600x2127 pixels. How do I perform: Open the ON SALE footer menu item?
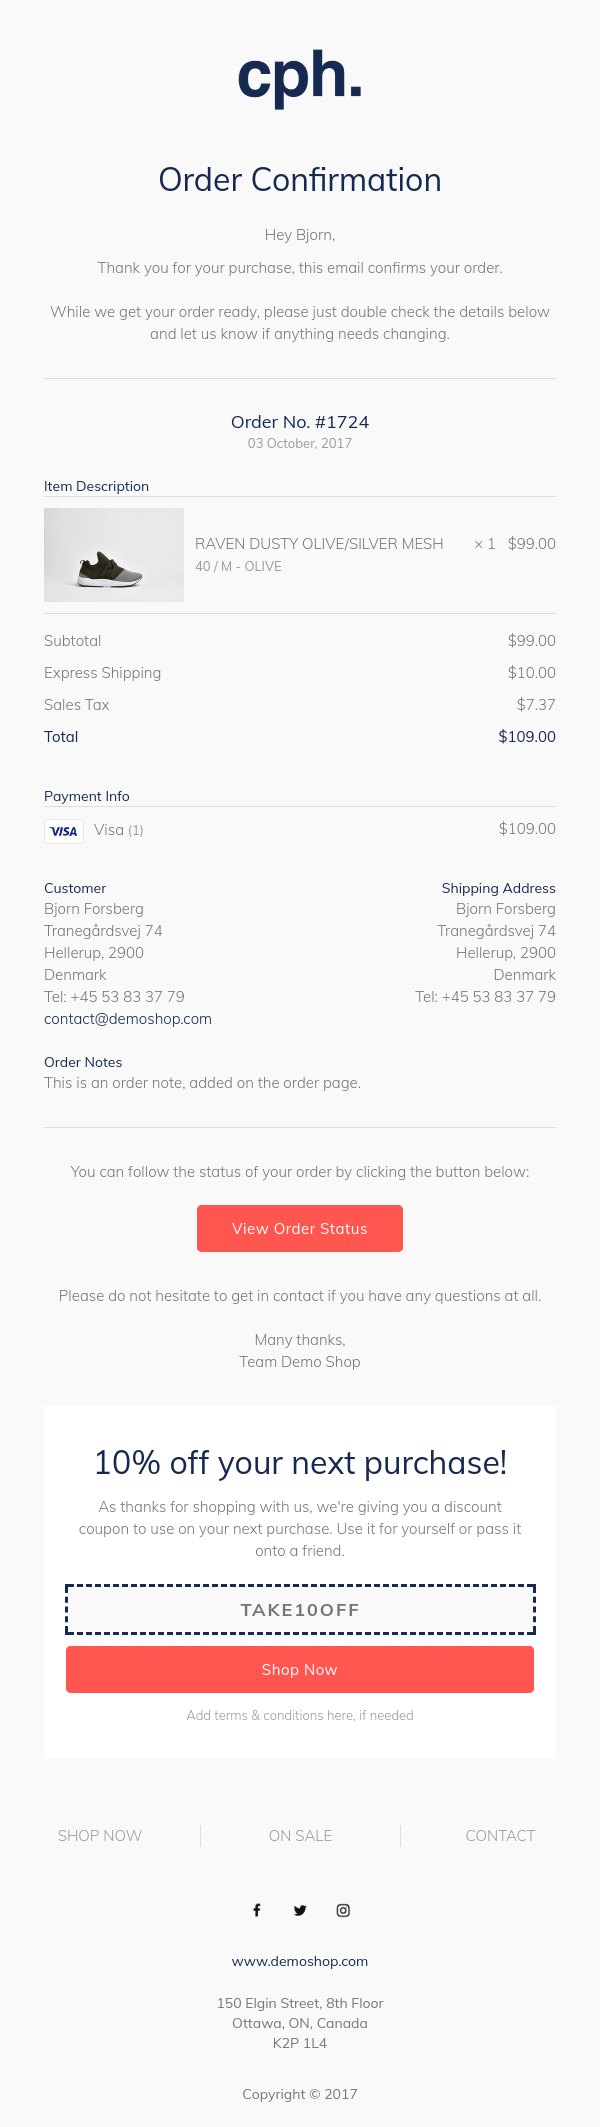[300, 1835]
